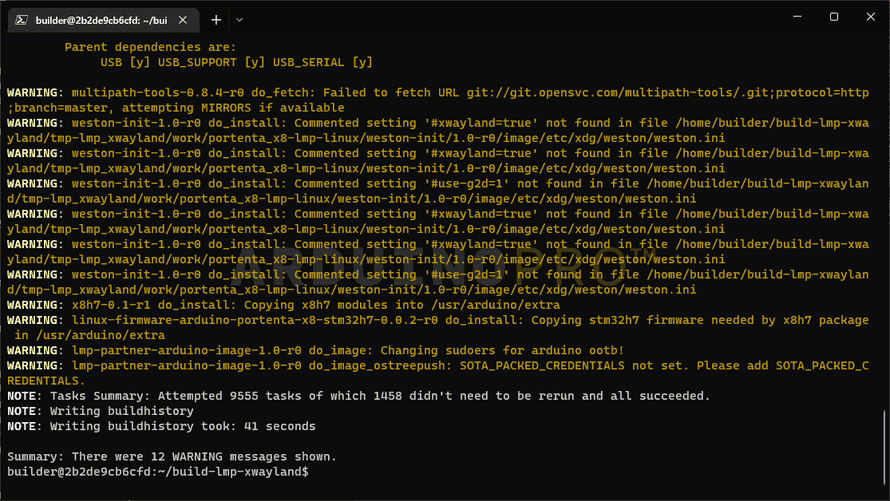Close the builder@2b2de9cb6cfd tab
This screenshot has width=890, height=501.
[181, 19]
